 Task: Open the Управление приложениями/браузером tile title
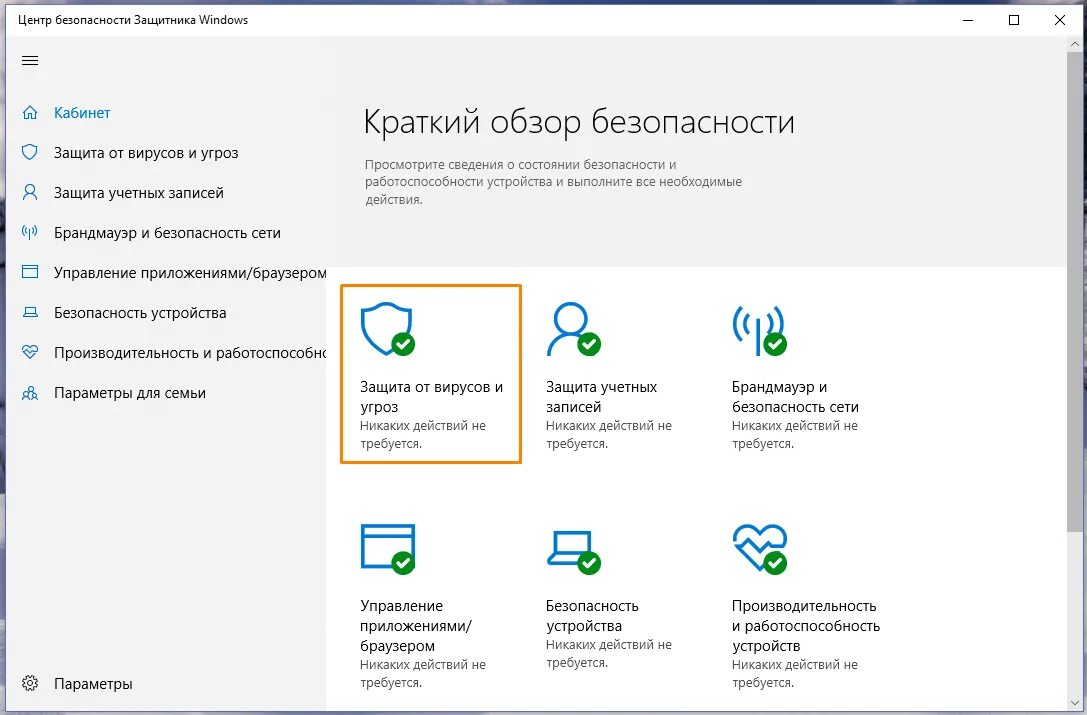click(415, 626)
